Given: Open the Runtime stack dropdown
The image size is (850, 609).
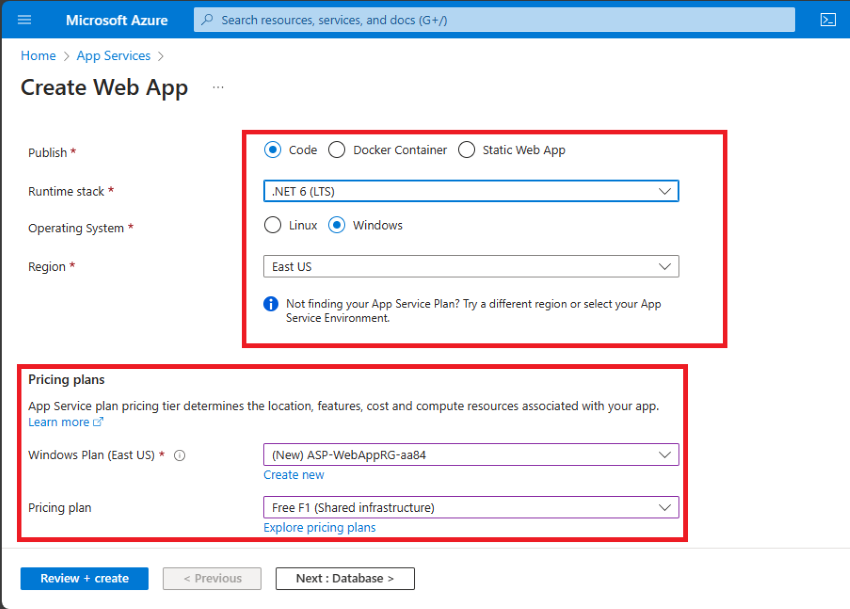Looking at the screenshot, I should pyautogui.click(x=664, y=190).
